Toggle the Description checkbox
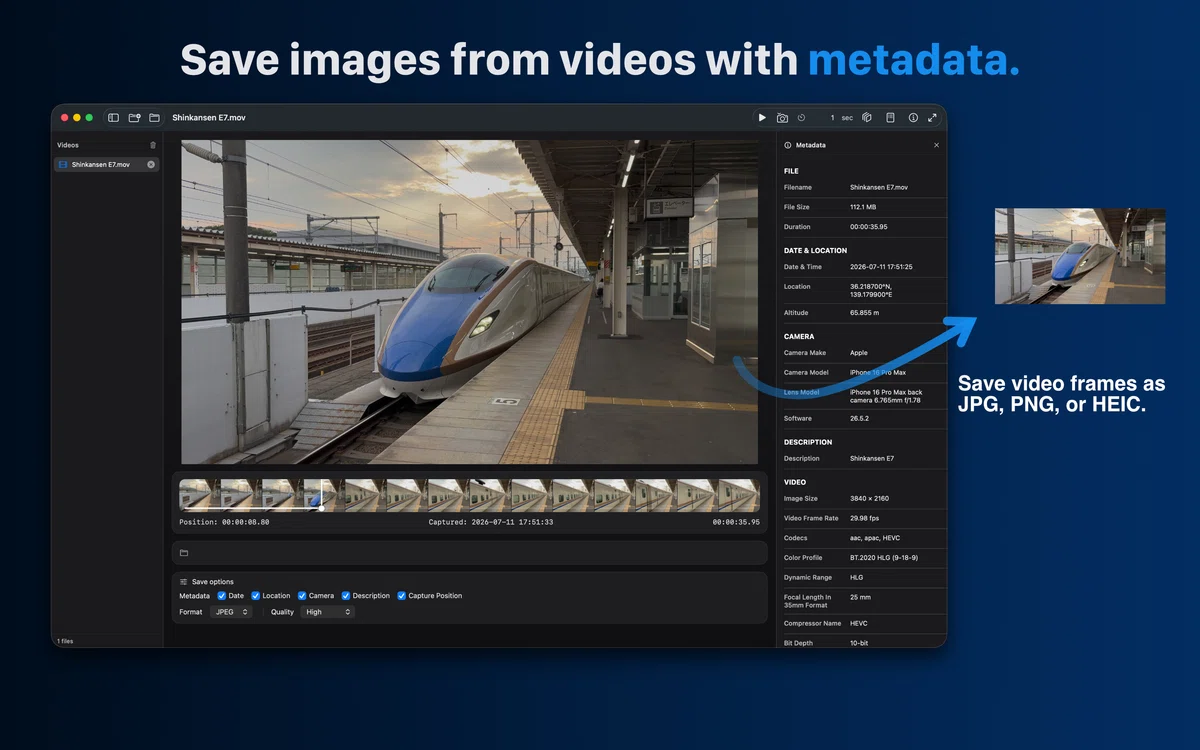Viewport: 1200px width, 750px height. (x=346, y=596)
